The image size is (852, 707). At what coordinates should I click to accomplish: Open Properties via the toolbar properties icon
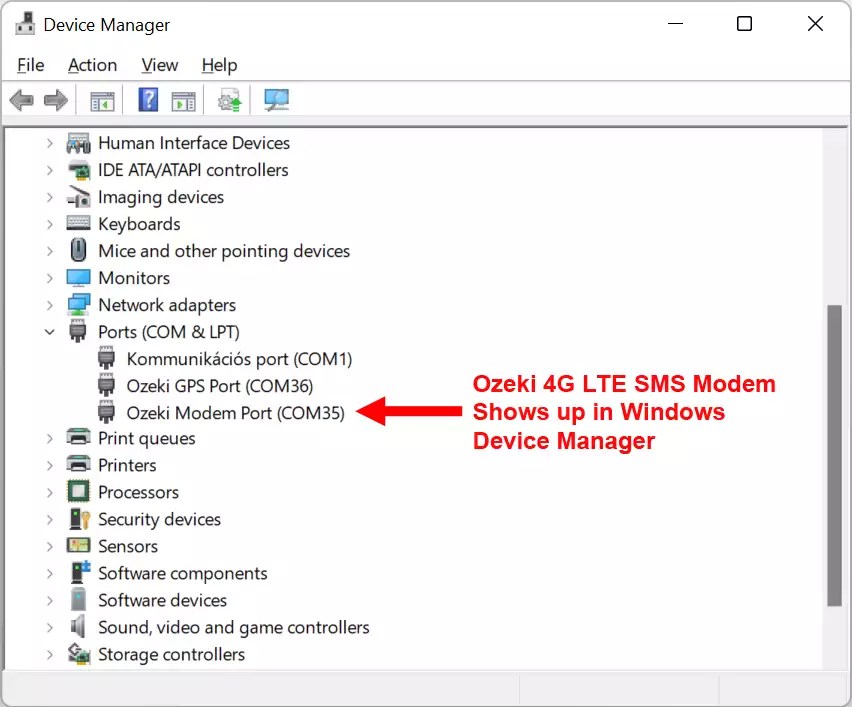tap(182, 99)
